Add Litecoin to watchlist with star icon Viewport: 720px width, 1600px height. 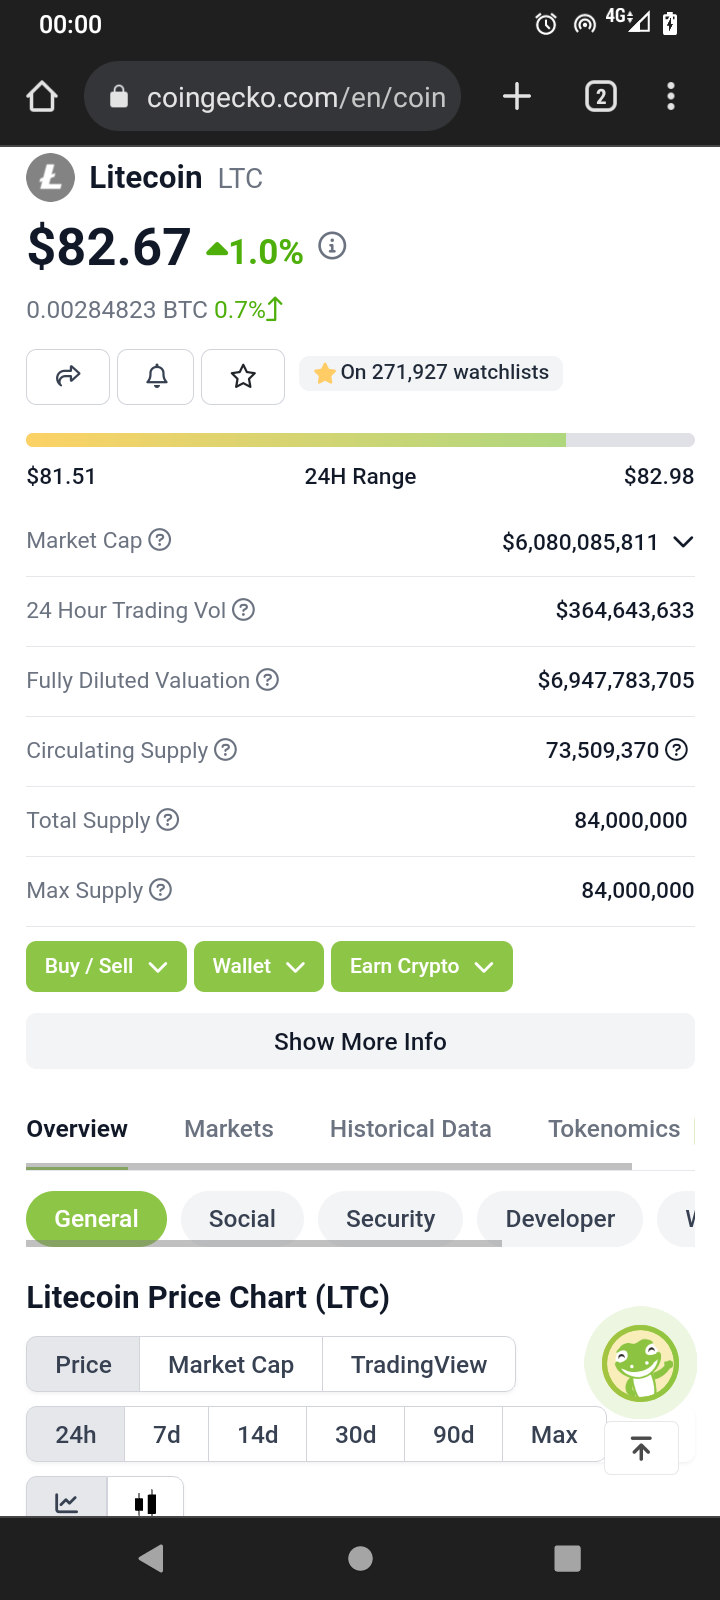point(243,377)
